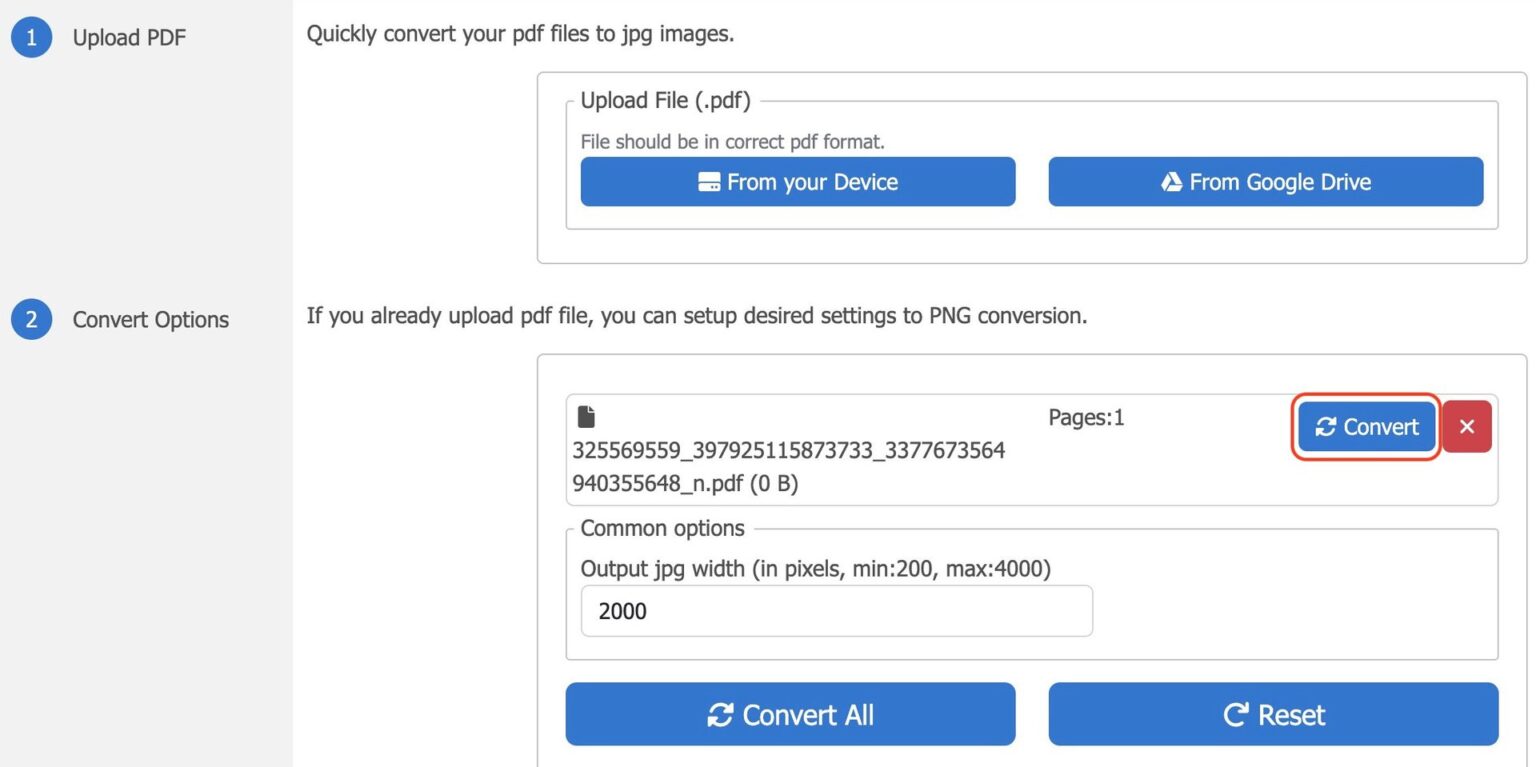Click the circular arrow icon on Reset
The width and height of the screenshot is (1536, 767).
point(1236,715)
